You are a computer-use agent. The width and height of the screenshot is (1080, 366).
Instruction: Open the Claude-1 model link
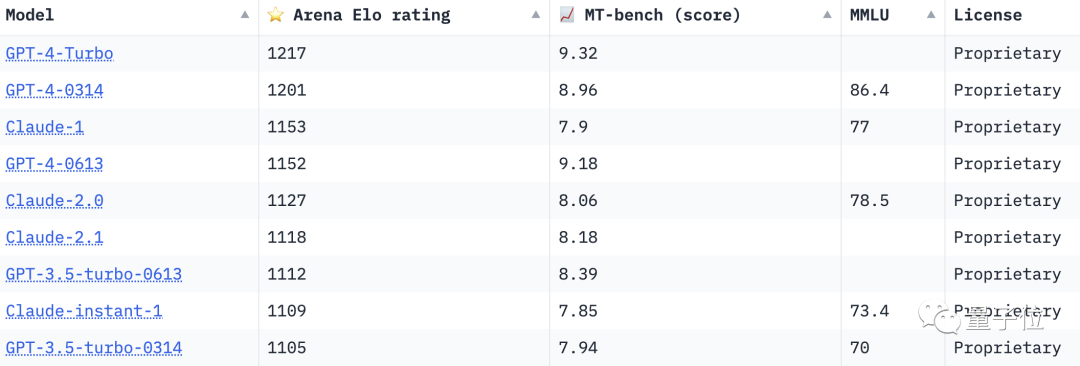[x=45, y=128]
